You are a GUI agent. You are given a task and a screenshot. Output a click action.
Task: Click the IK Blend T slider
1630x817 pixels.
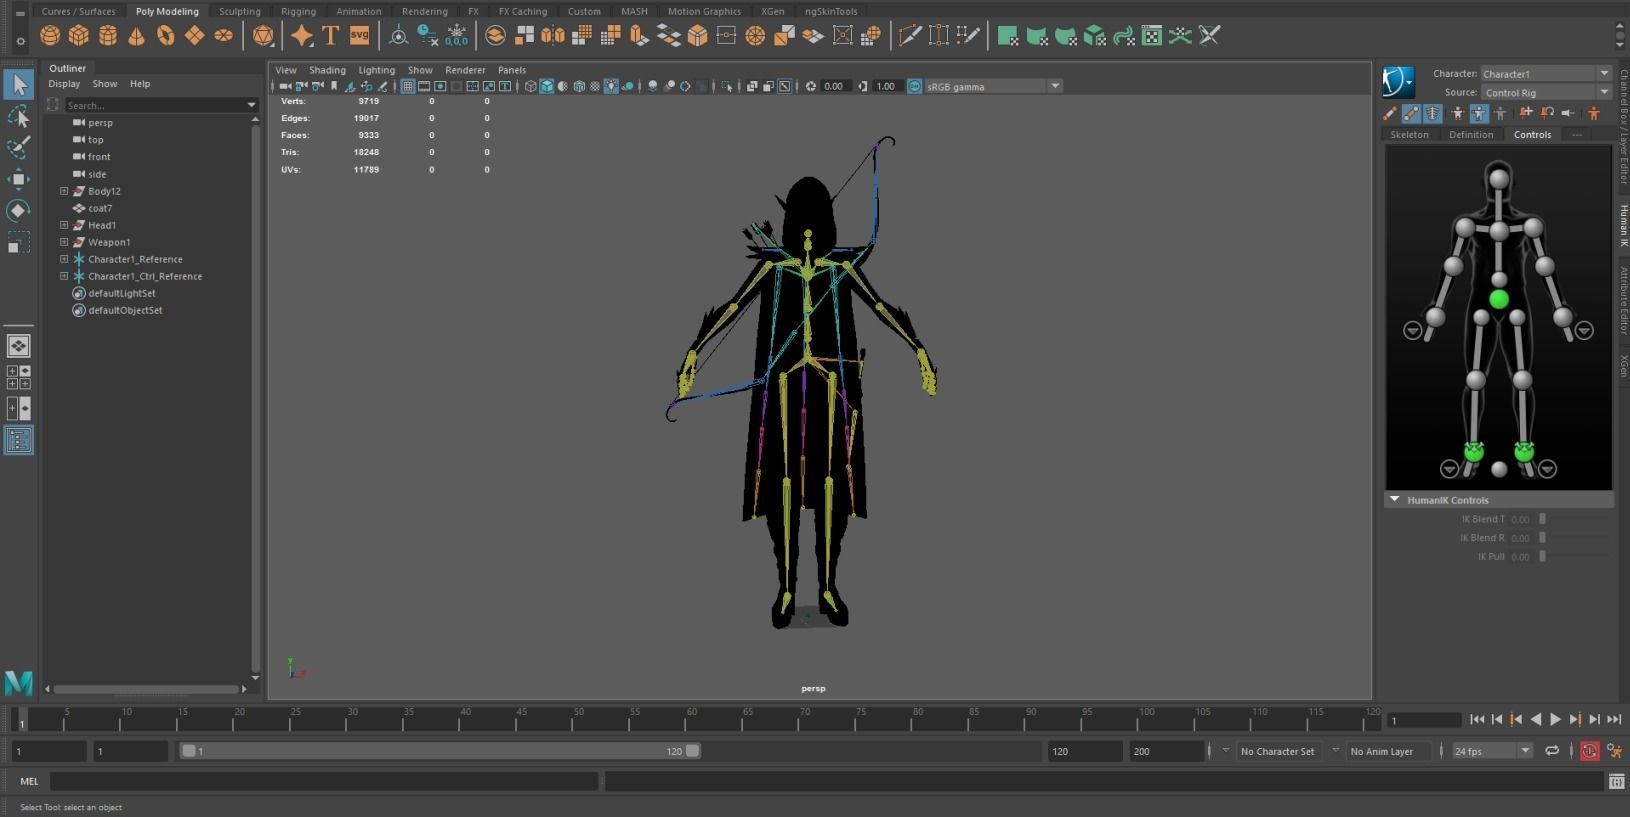click(x=1542, y=519)
